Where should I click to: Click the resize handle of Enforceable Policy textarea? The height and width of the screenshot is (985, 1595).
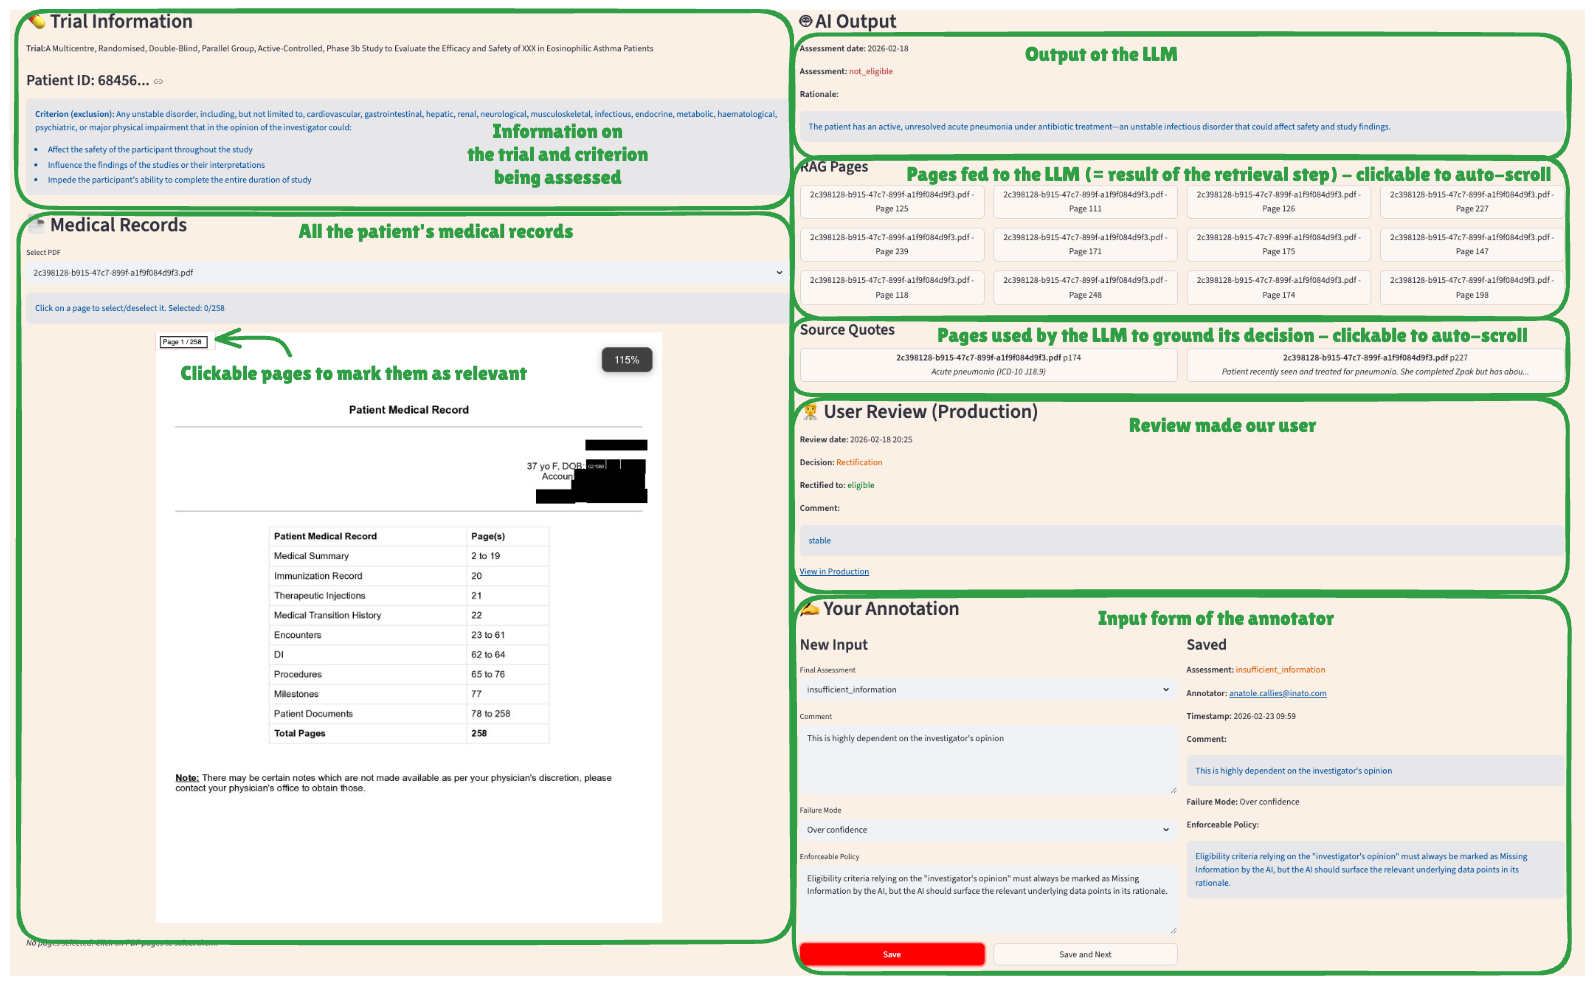coord(1173,930)
